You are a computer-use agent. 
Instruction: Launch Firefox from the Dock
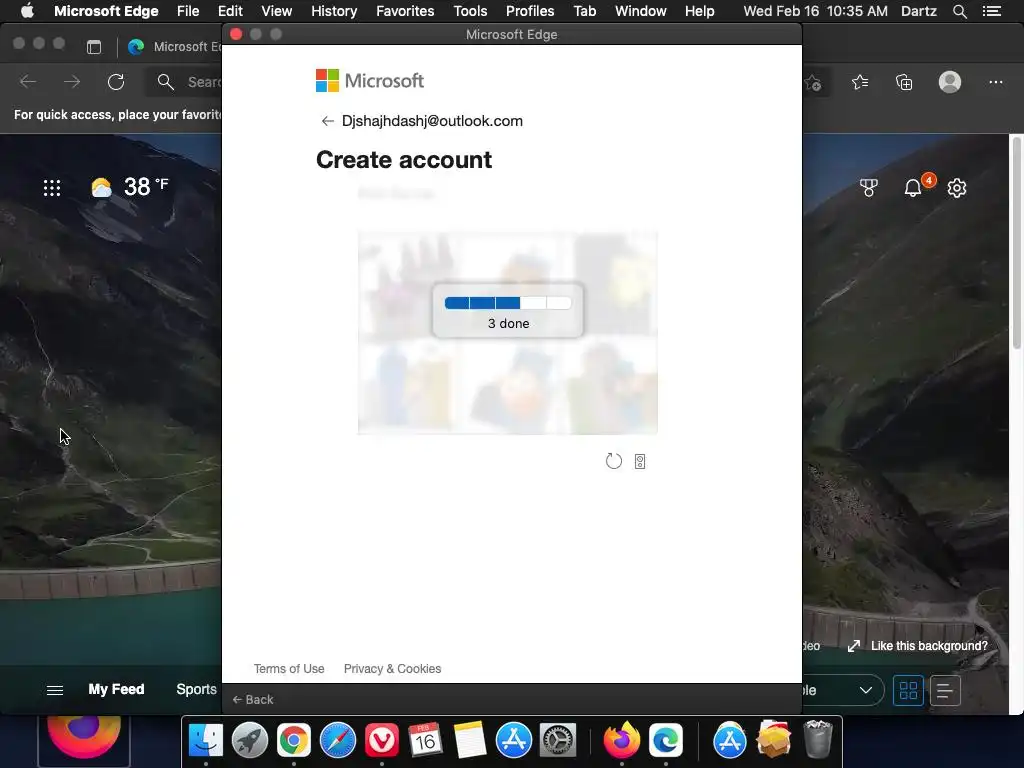pyautogui.click(x=621, y=740)
